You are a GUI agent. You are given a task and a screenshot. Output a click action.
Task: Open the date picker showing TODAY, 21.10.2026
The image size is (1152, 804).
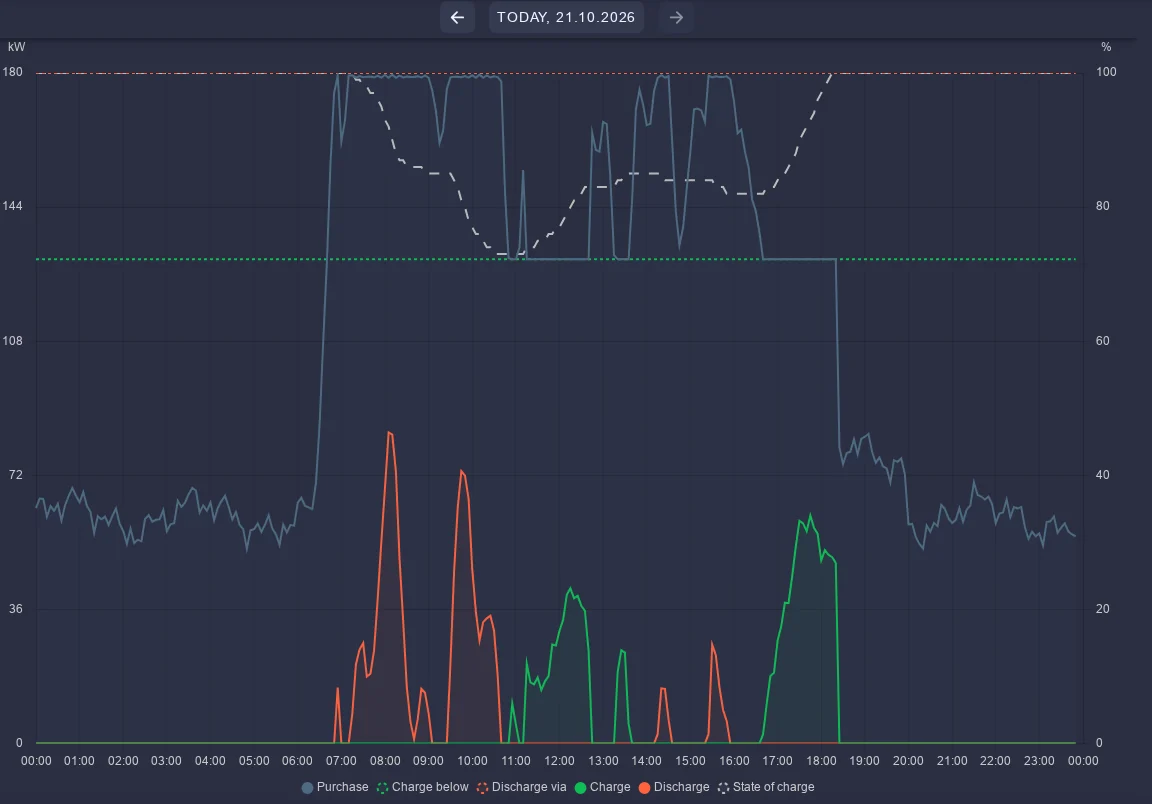click(566, 17)
